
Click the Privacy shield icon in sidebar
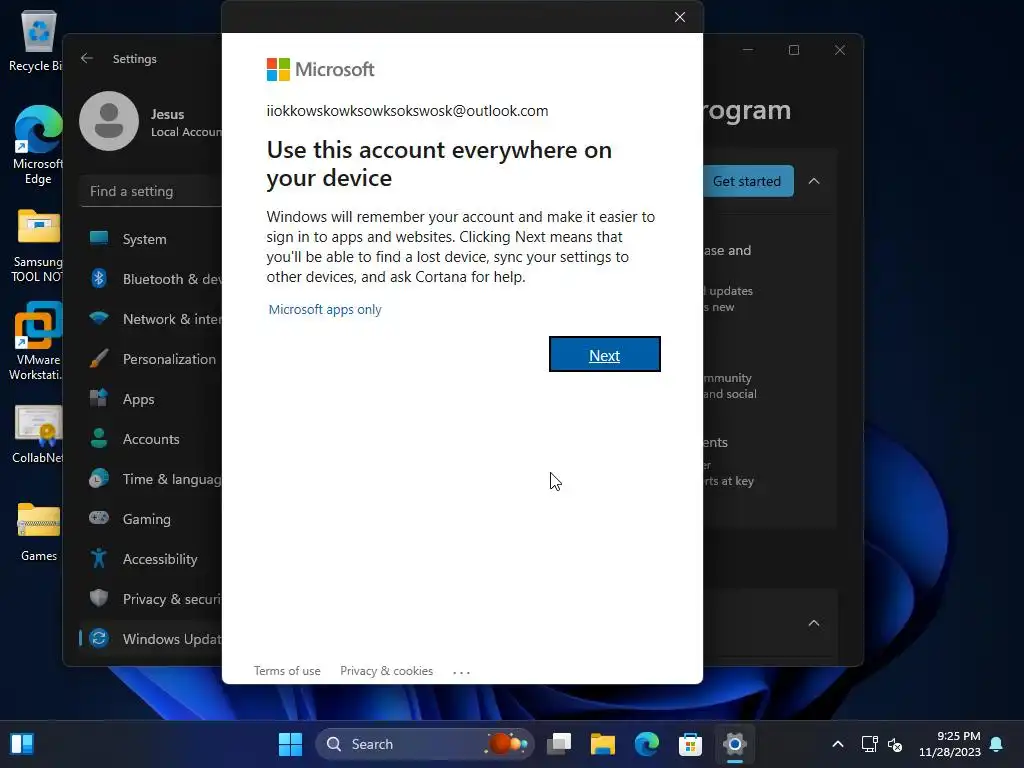[99, 598]
